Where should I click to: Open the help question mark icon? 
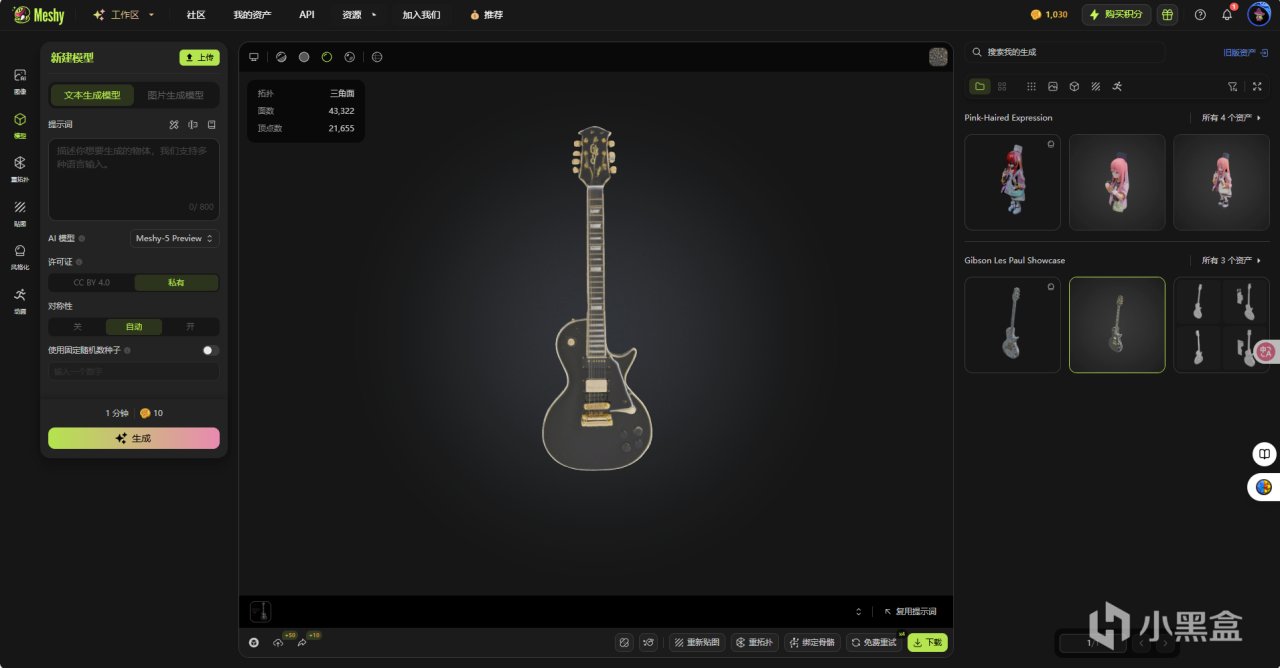[x=1200, y=15]
